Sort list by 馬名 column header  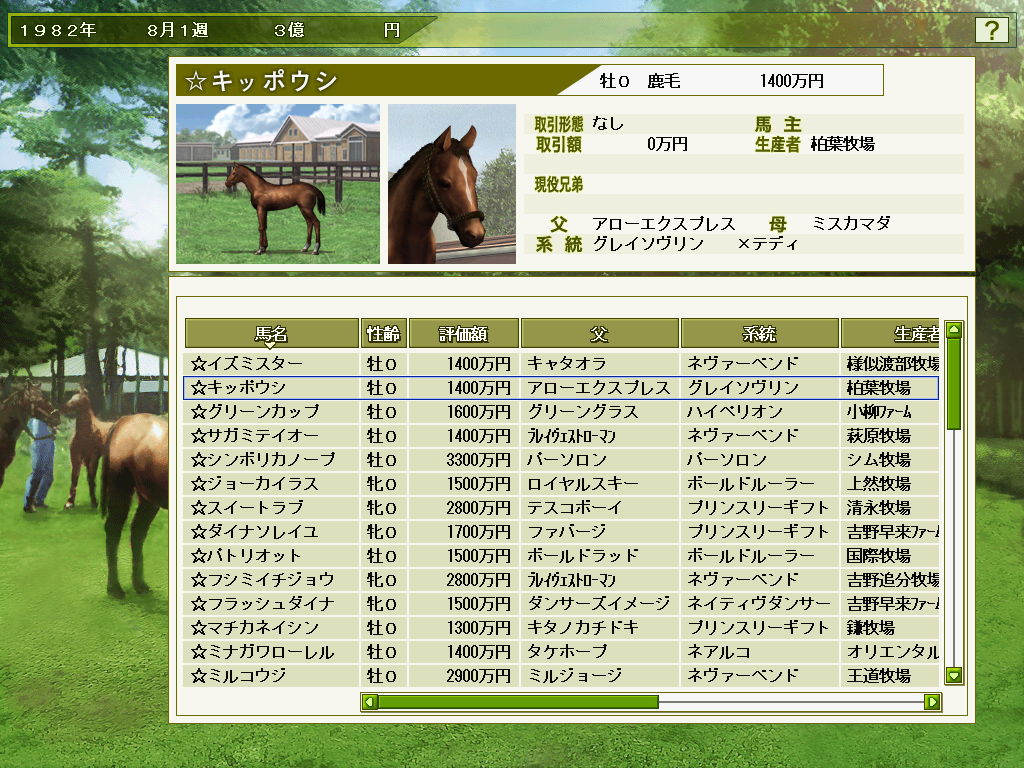click(x=271, y=334)
